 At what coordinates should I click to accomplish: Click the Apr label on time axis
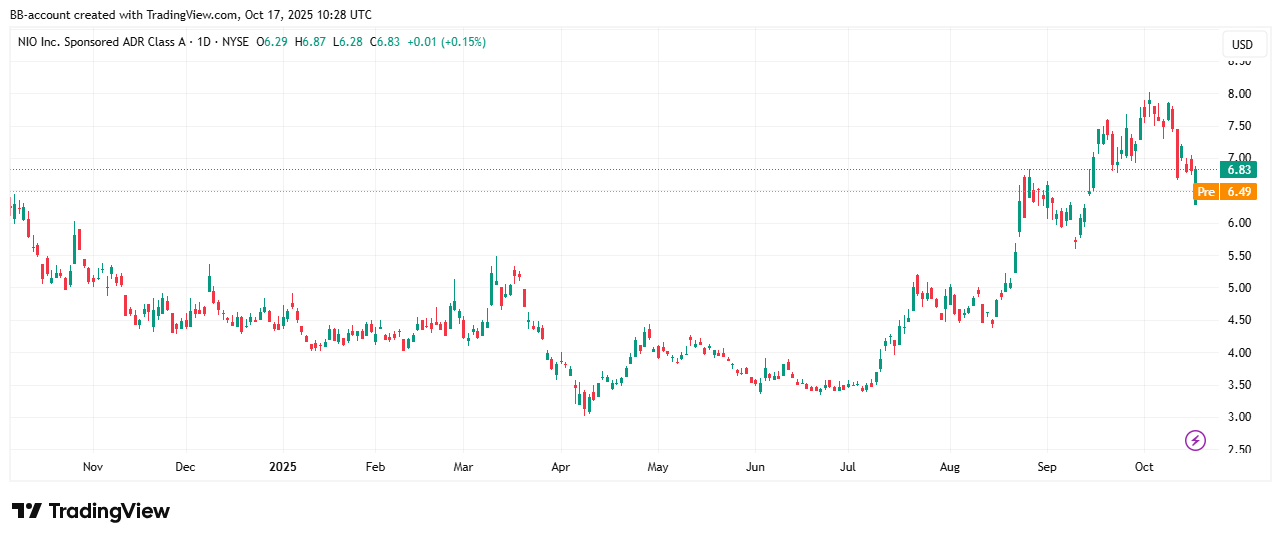tap(560, 466)
